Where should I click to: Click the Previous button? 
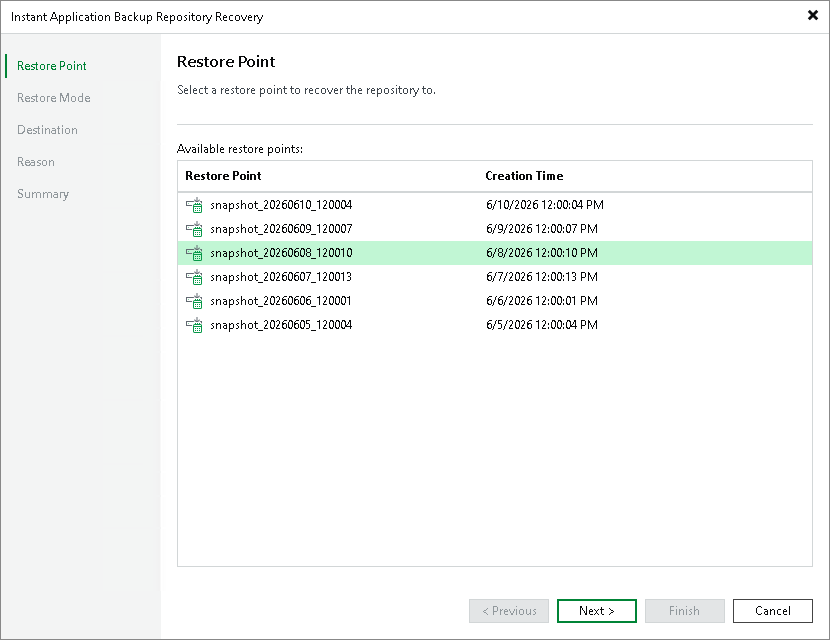509,611
